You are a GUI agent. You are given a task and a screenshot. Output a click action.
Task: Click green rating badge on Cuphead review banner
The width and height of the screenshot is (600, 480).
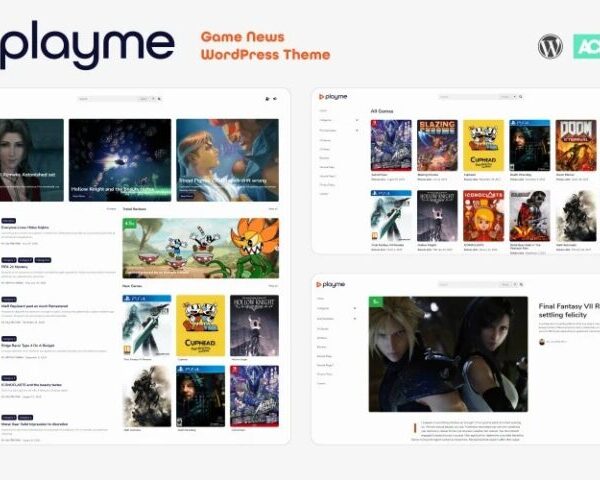click(x=130, y=224)
